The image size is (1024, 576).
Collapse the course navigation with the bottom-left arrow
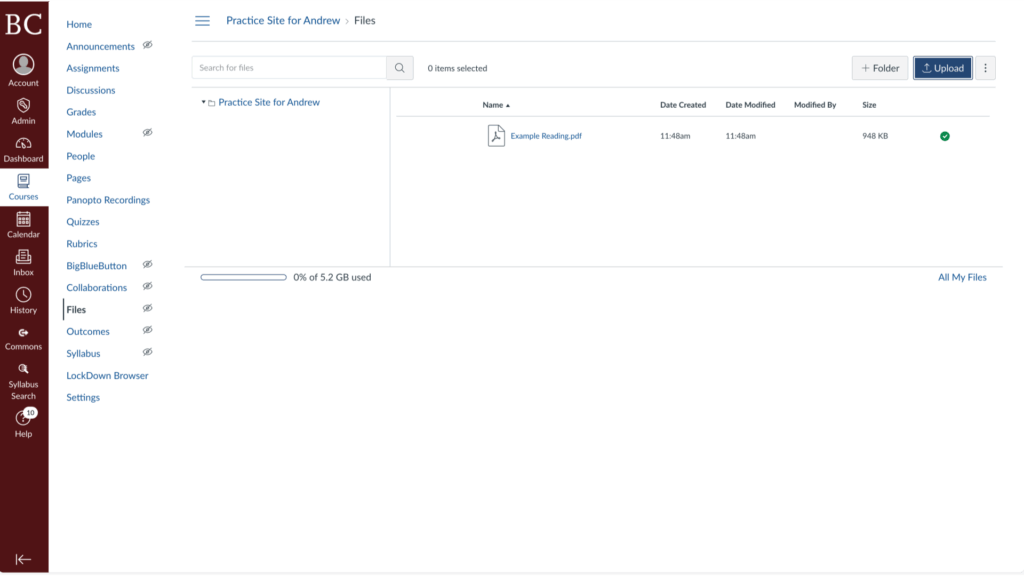[x=23, y=562]
